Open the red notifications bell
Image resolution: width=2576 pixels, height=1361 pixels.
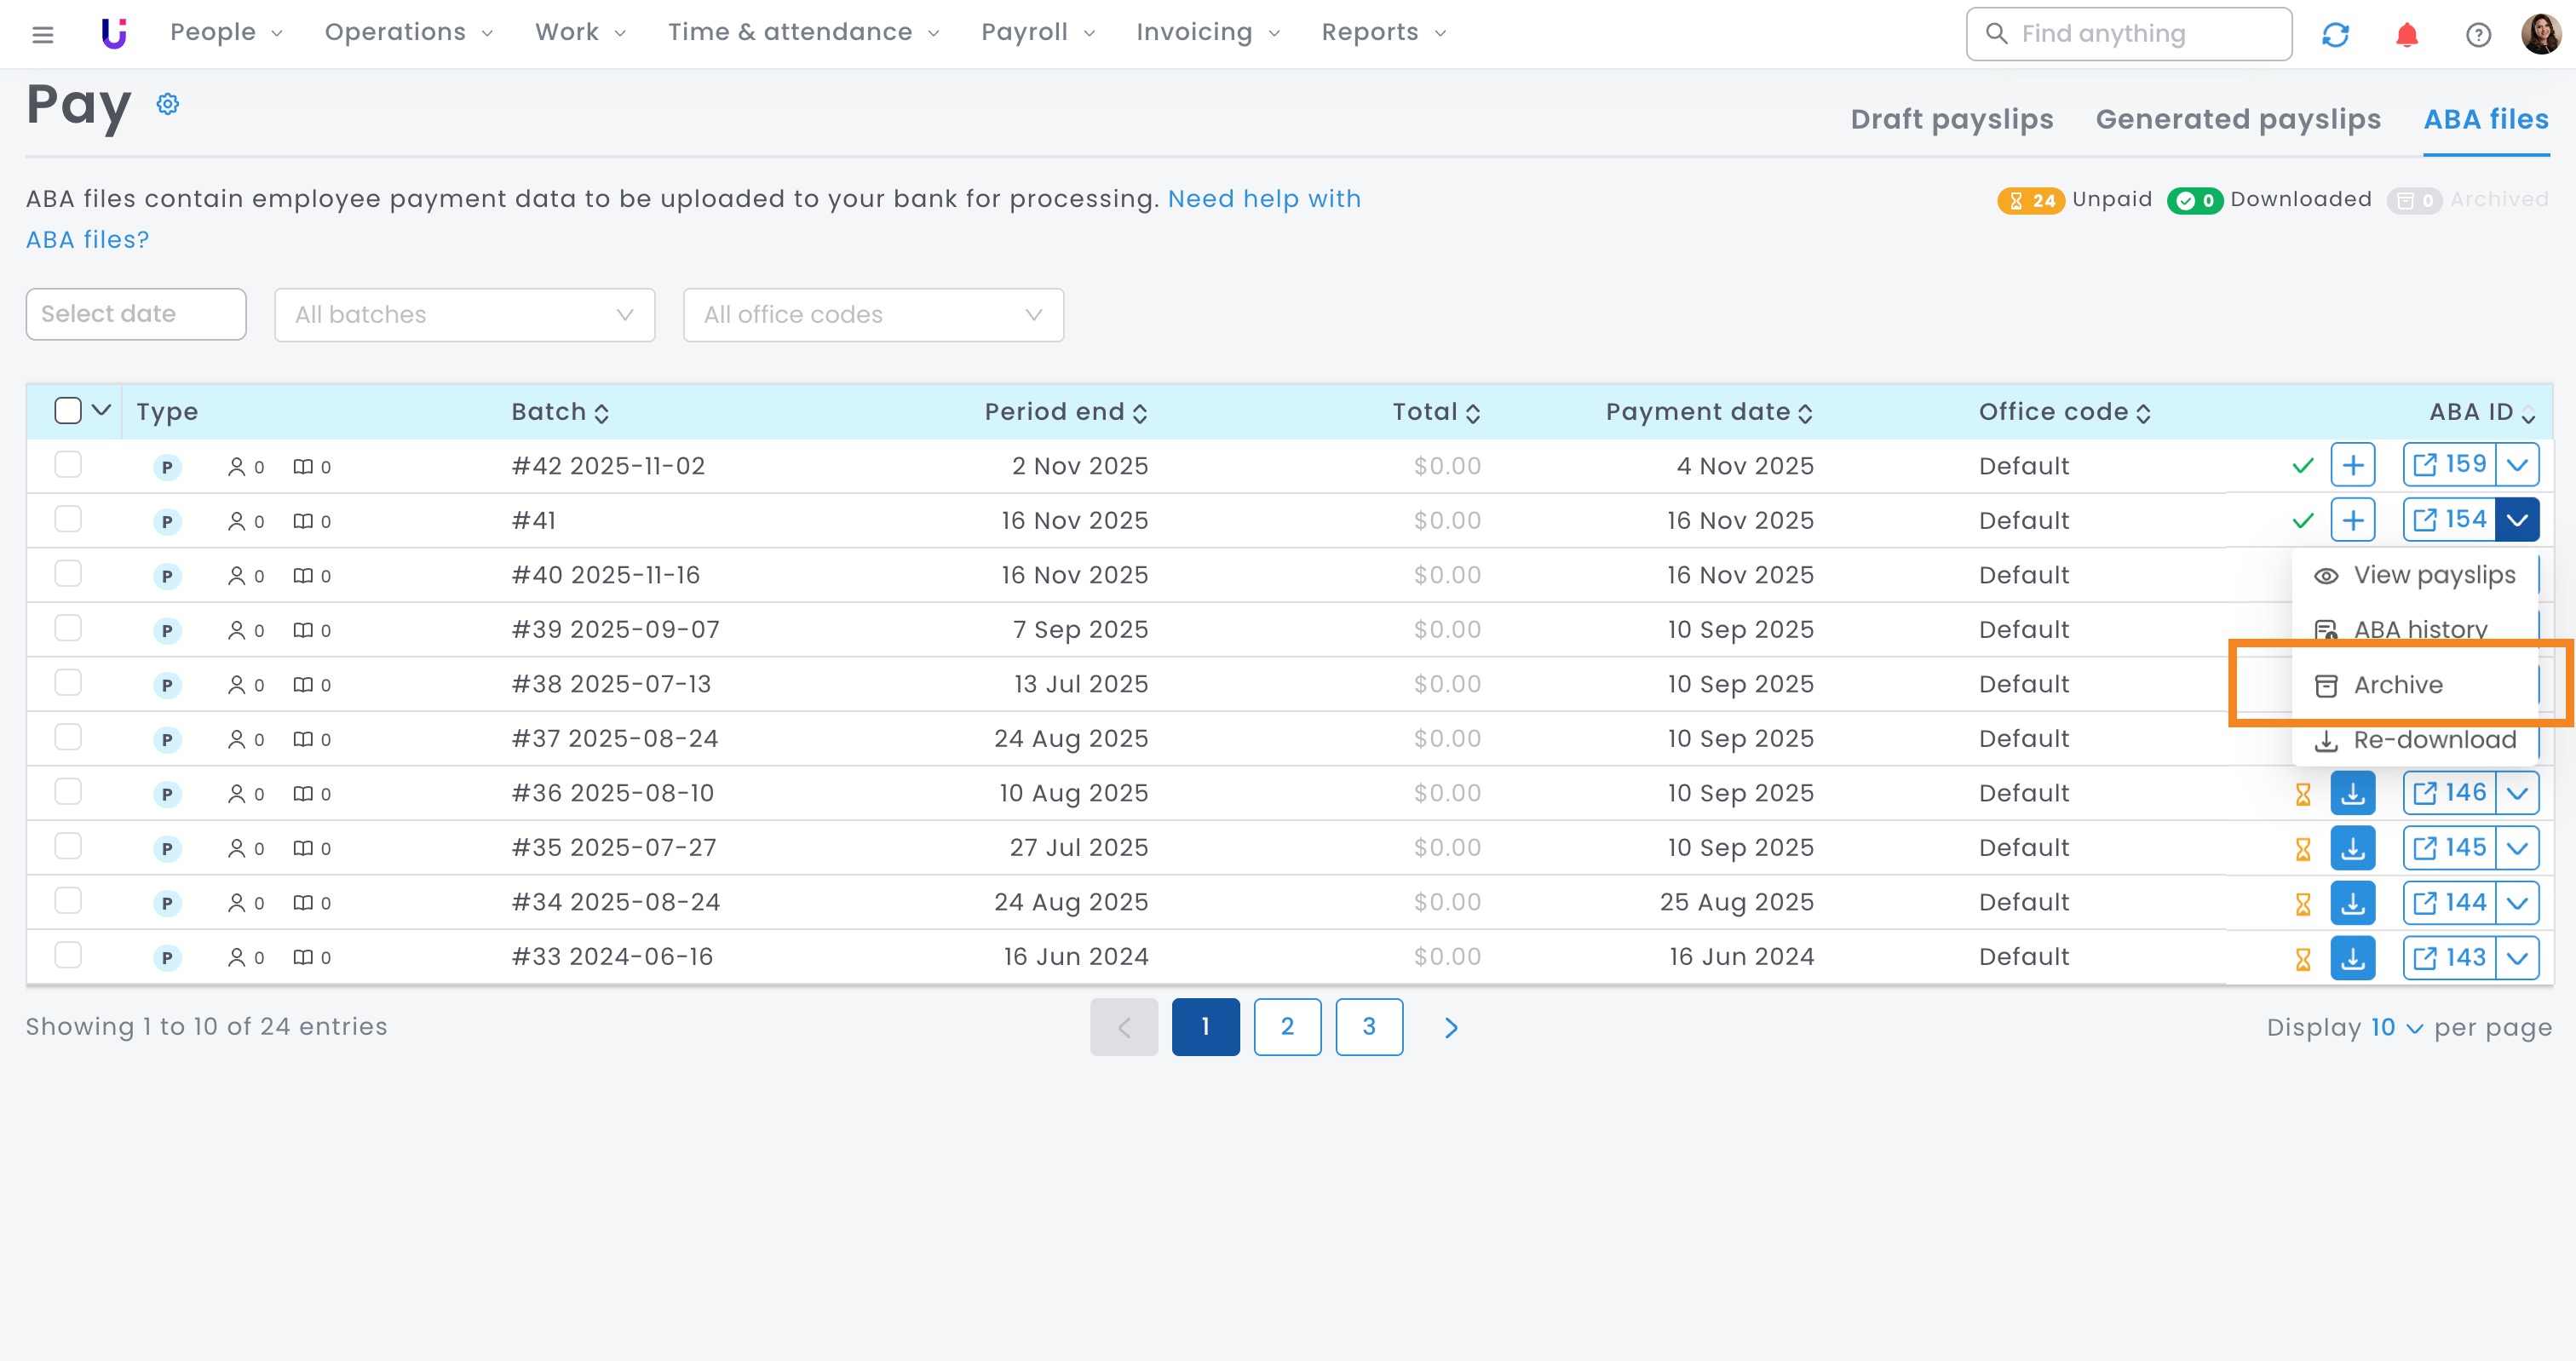point(2406,35)
